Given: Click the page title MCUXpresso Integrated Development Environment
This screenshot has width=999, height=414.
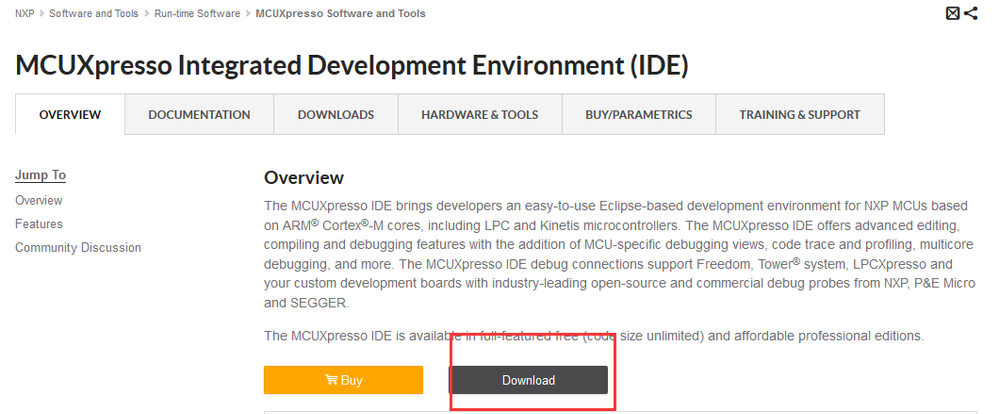Looking at the screenshot, I should (352, 66).
